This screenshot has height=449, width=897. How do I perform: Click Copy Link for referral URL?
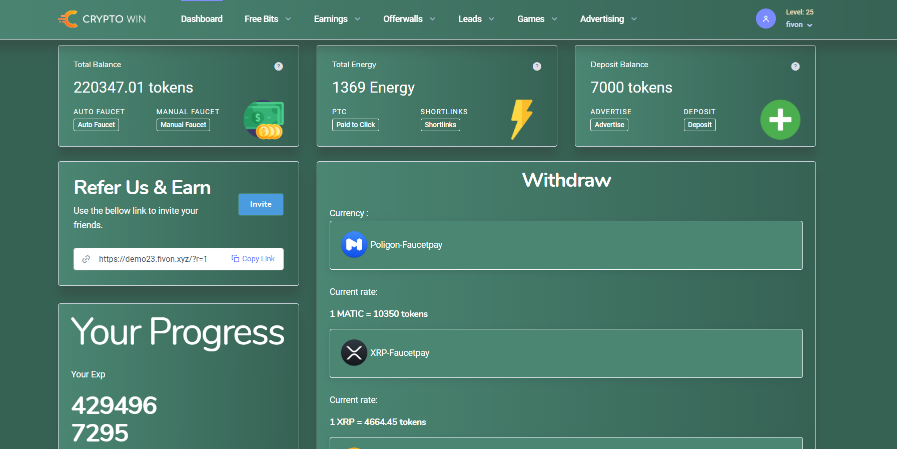(x=253, y=259)
